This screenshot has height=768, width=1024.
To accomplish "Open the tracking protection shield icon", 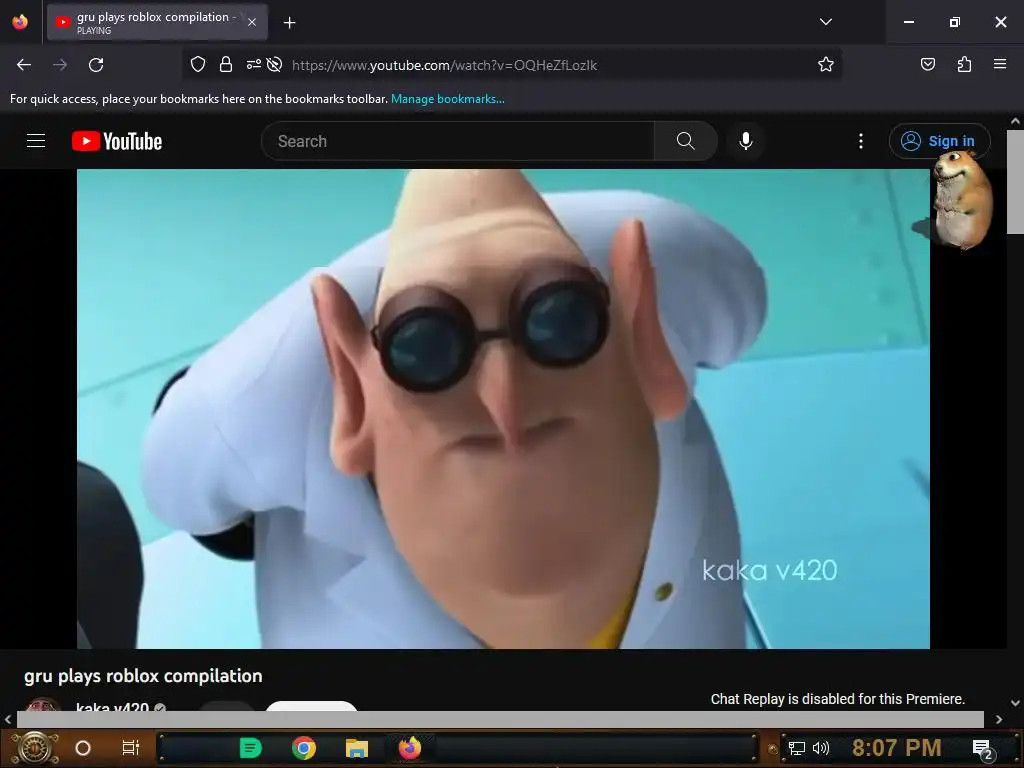I will 198,64.
